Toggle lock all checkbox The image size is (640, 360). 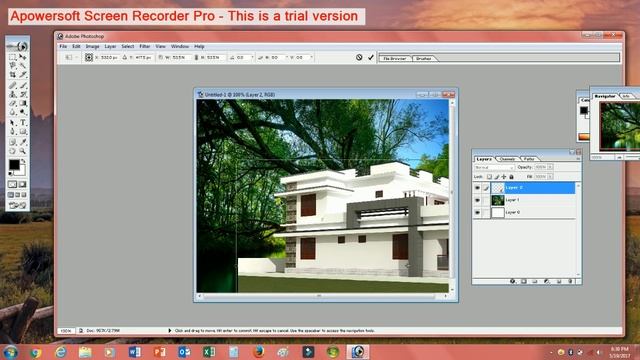(x=511, y=177)
